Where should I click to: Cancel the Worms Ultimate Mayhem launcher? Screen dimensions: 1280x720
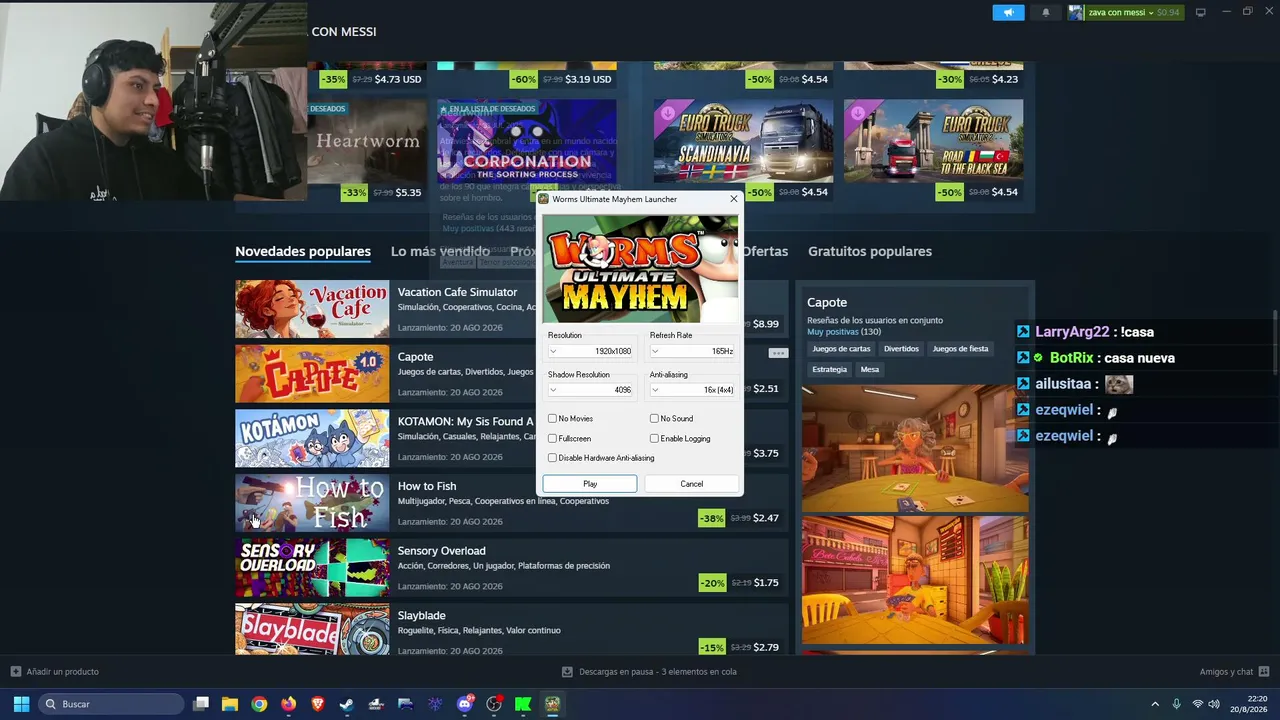(692, 484)
